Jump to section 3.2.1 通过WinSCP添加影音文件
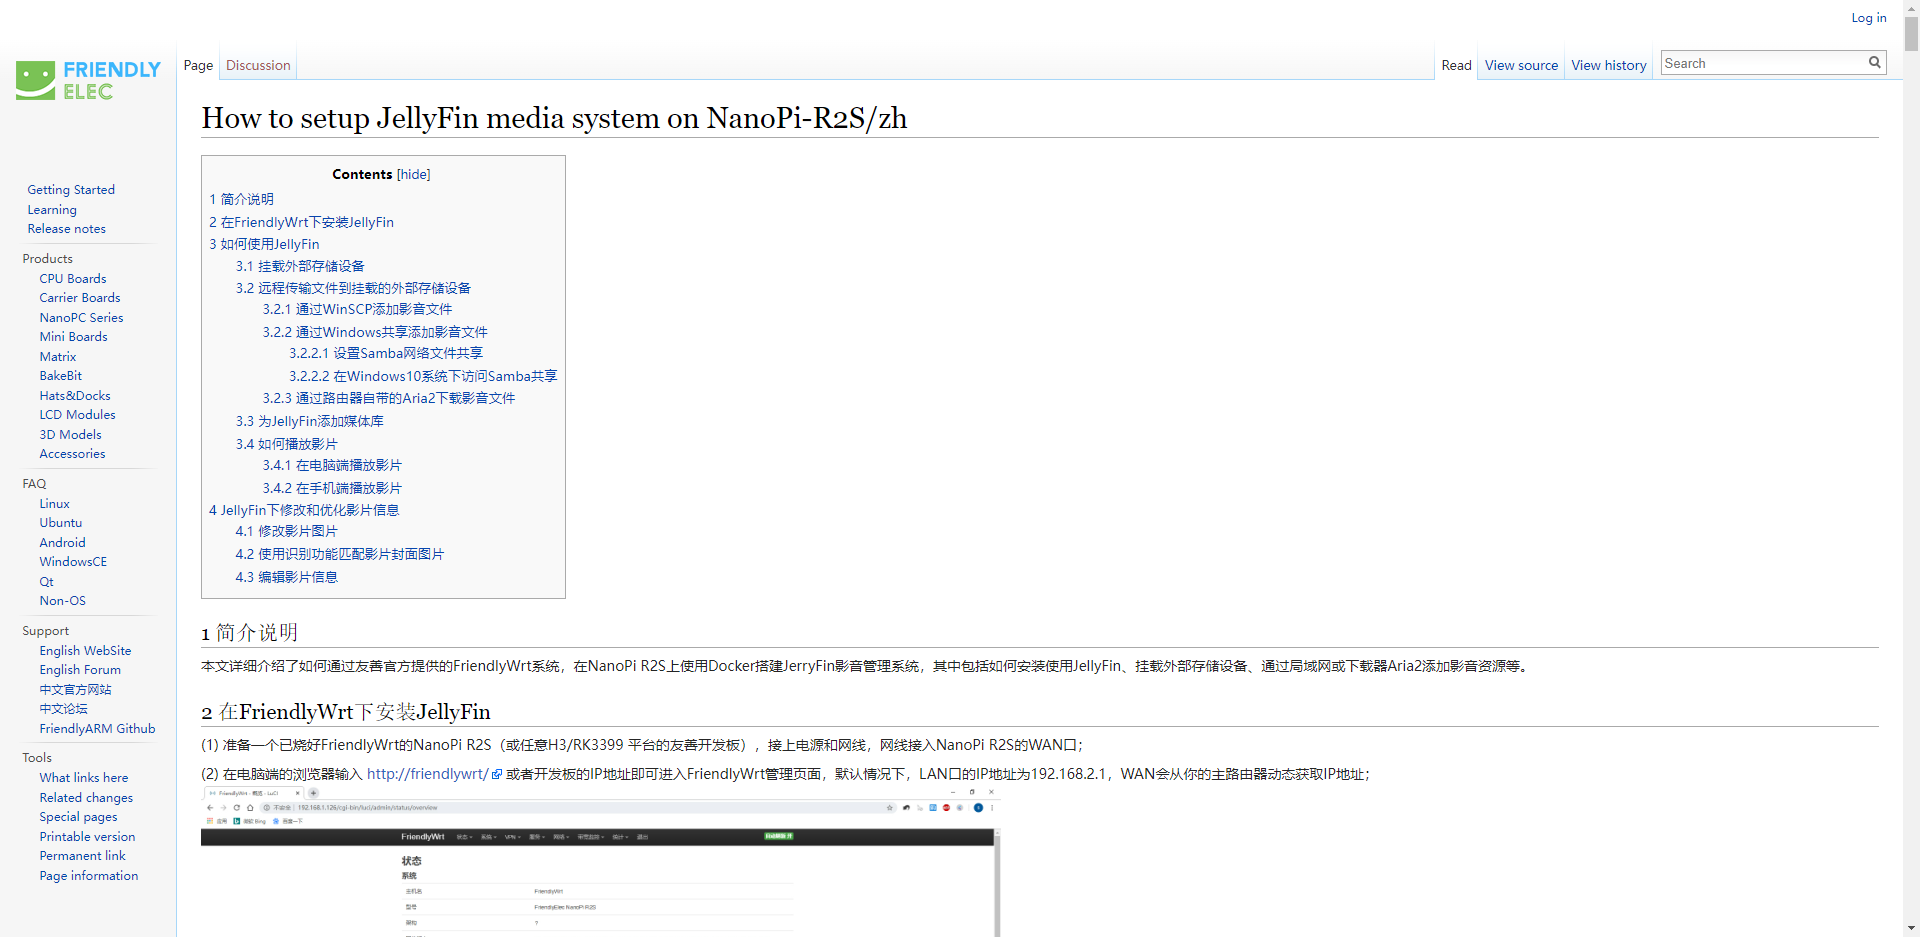The height and width of the screenshot is (937, 1920). tap(357, 309)
